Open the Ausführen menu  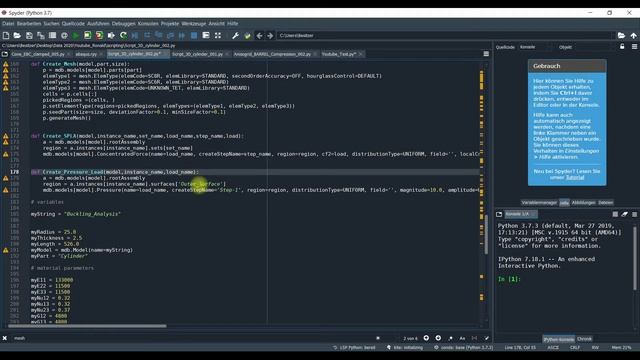(98, 24)
